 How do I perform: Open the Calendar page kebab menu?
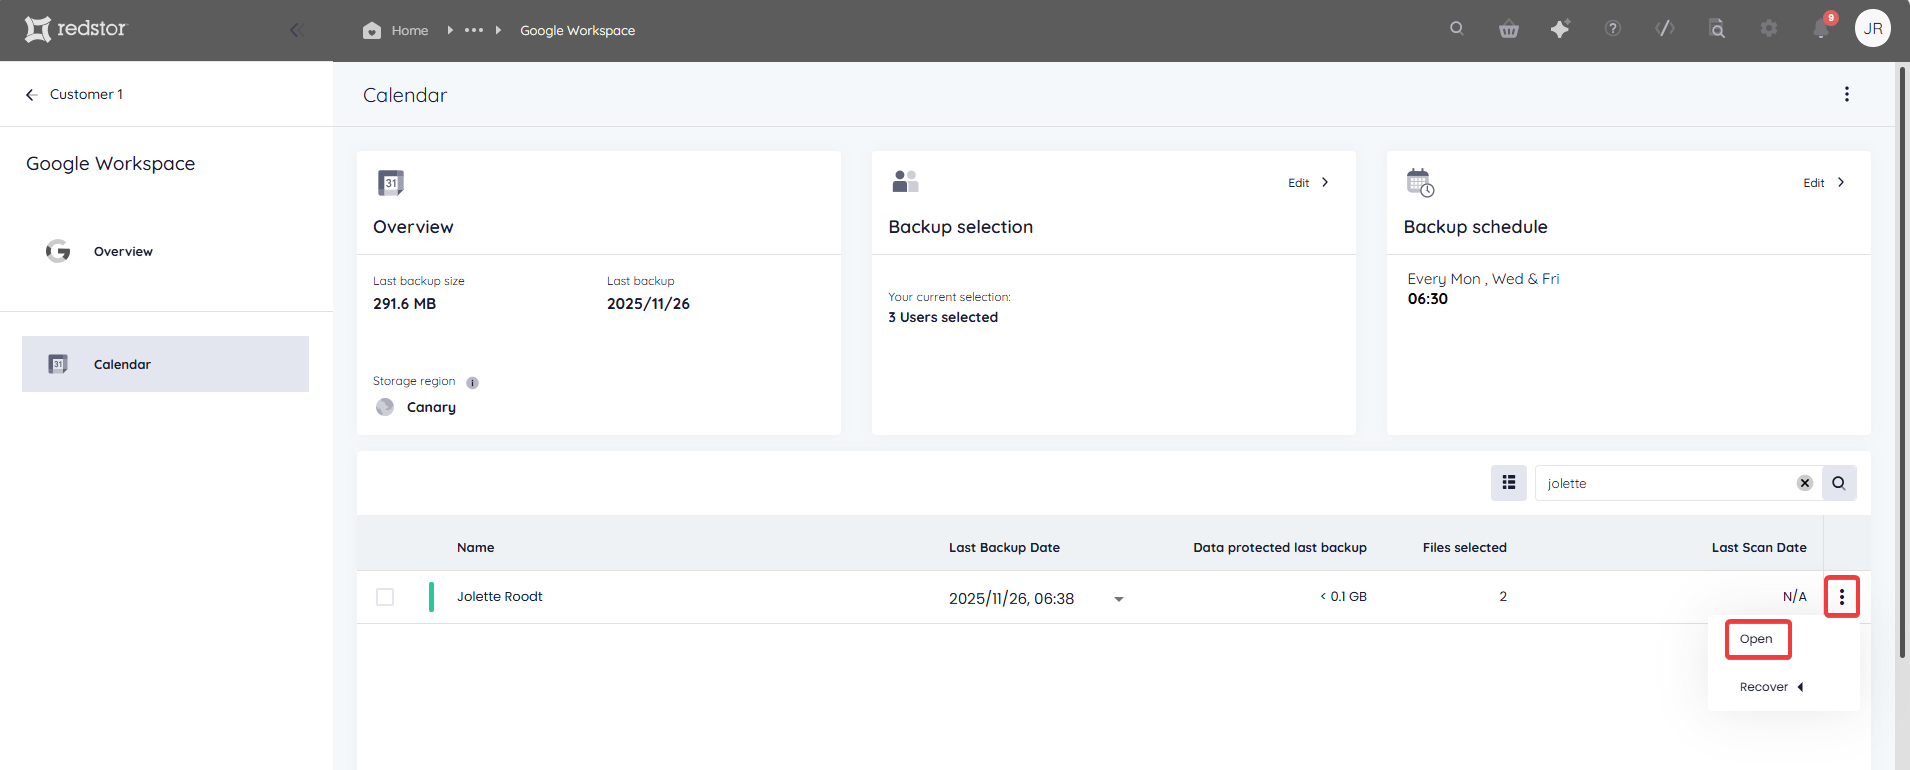point(1847,94)
